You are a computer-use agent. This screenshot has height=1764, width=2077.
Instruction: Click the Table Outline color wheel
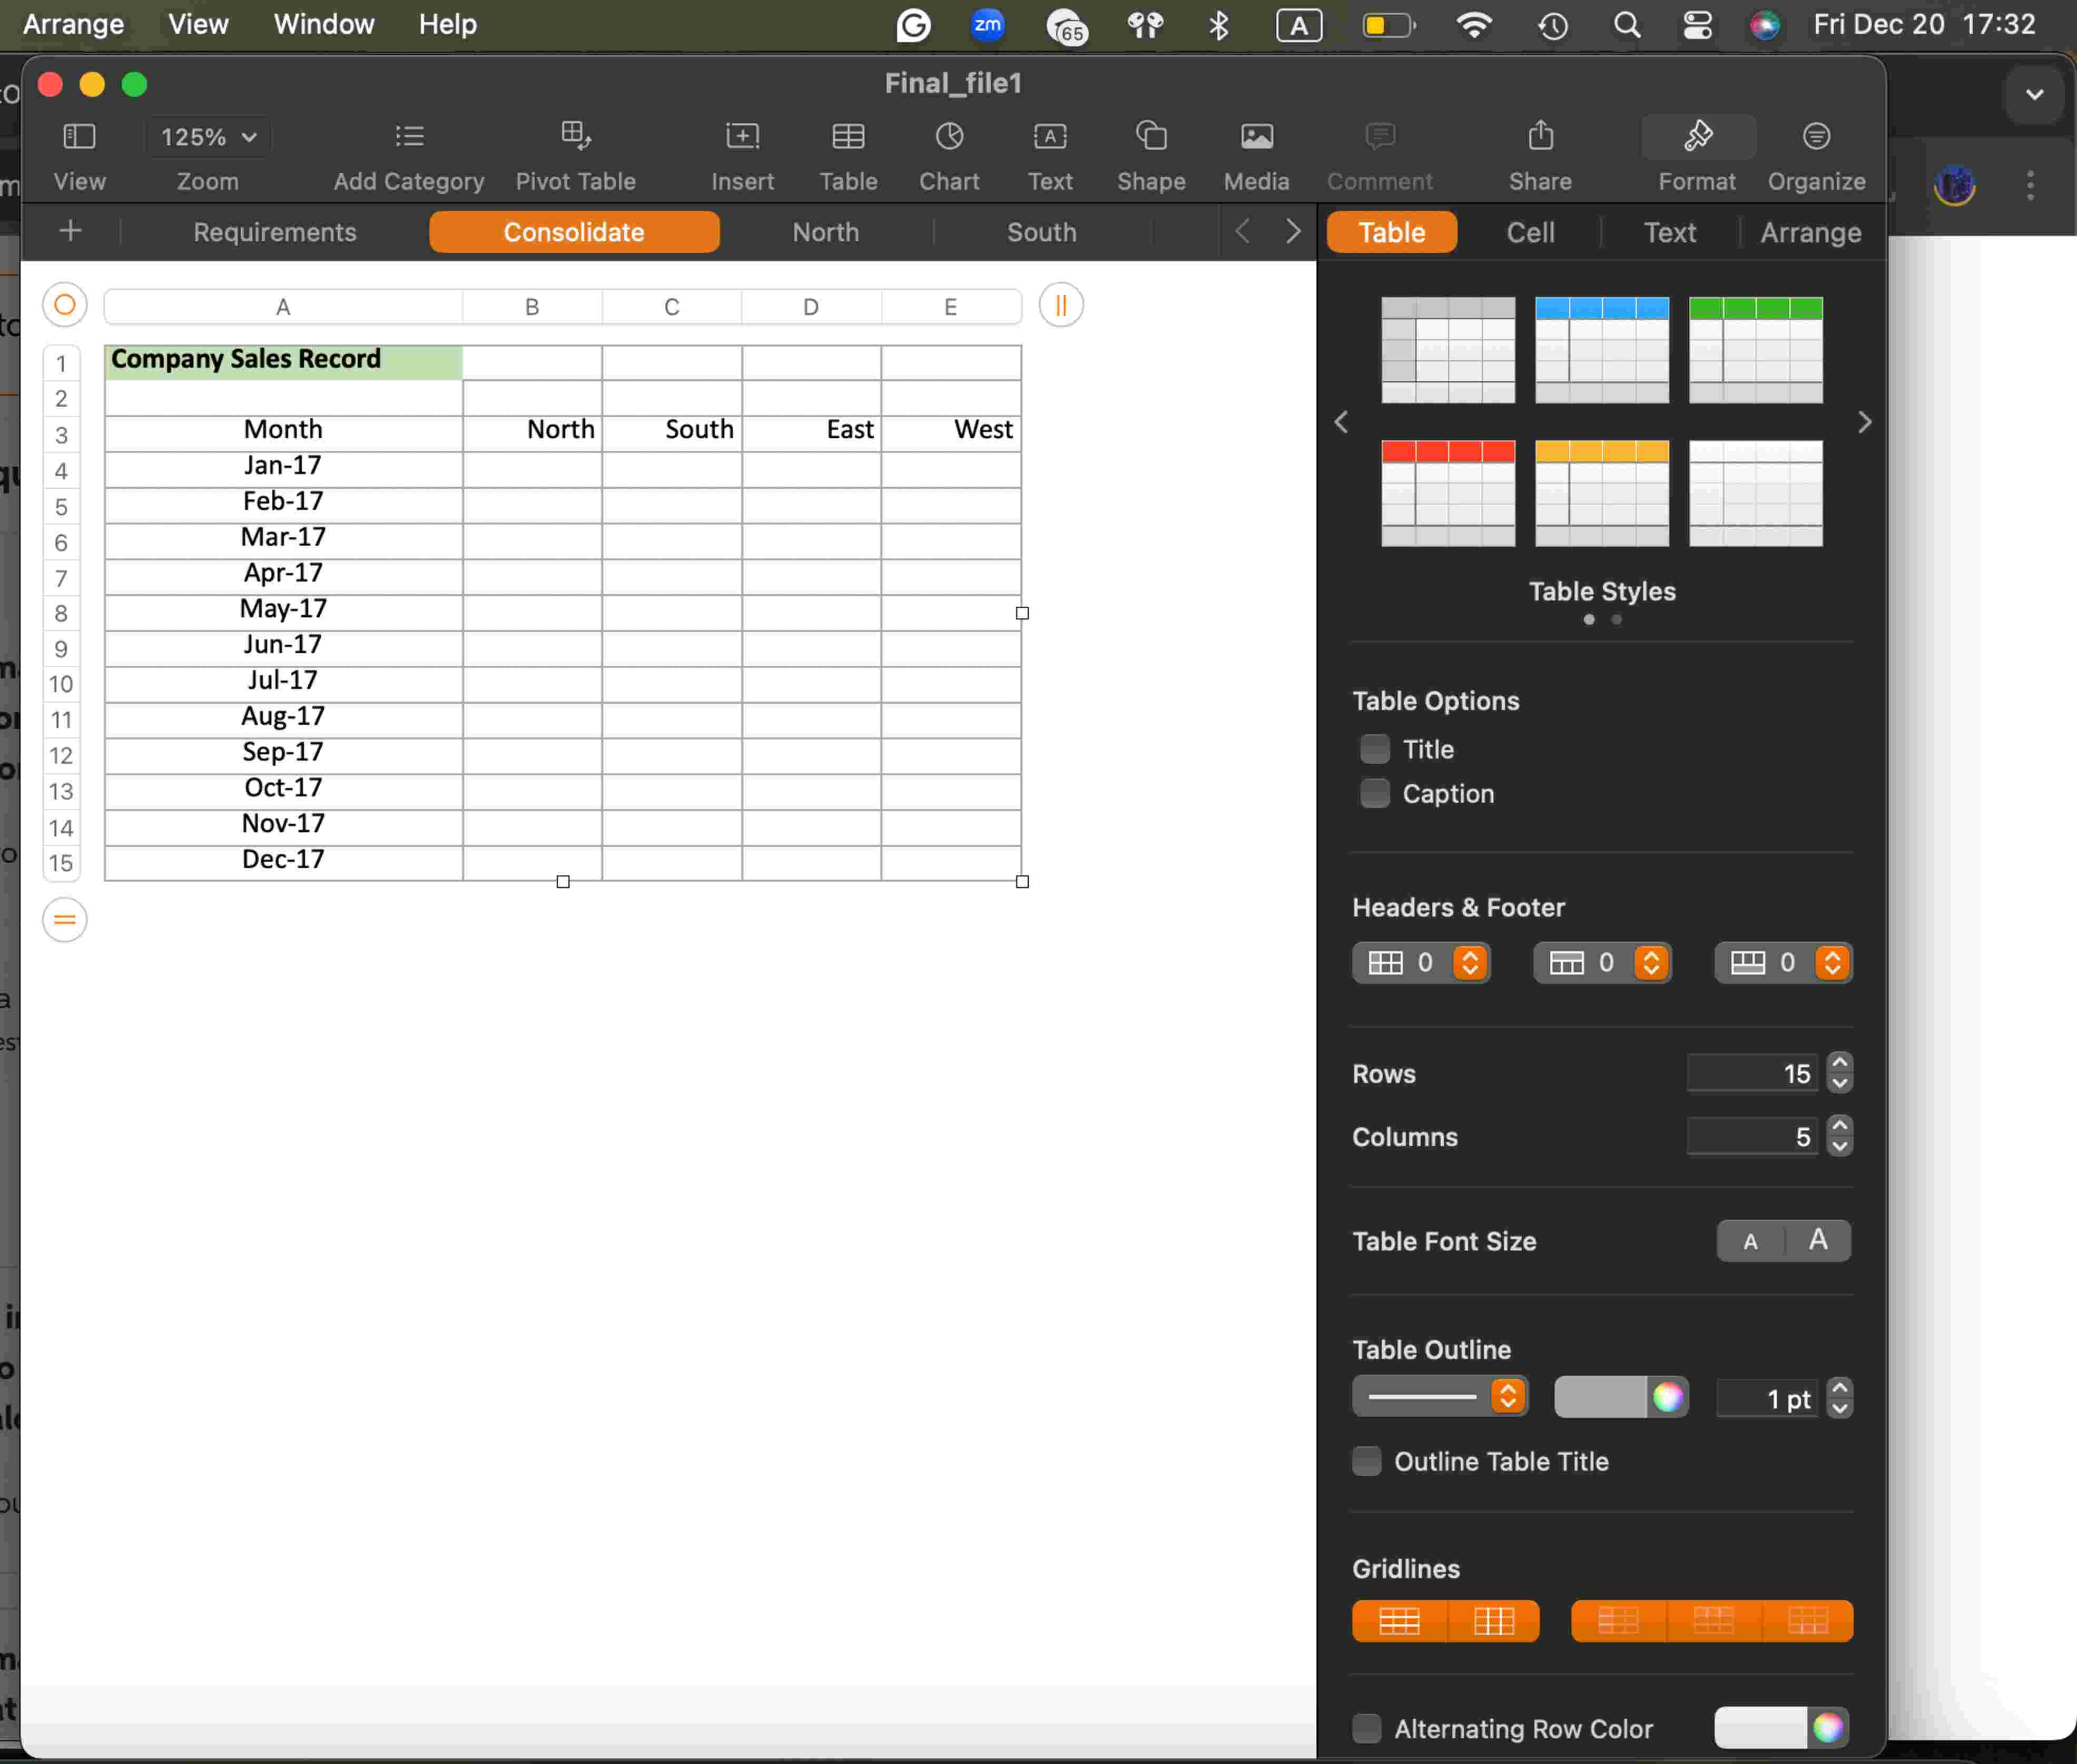tap(1667, 1397)
